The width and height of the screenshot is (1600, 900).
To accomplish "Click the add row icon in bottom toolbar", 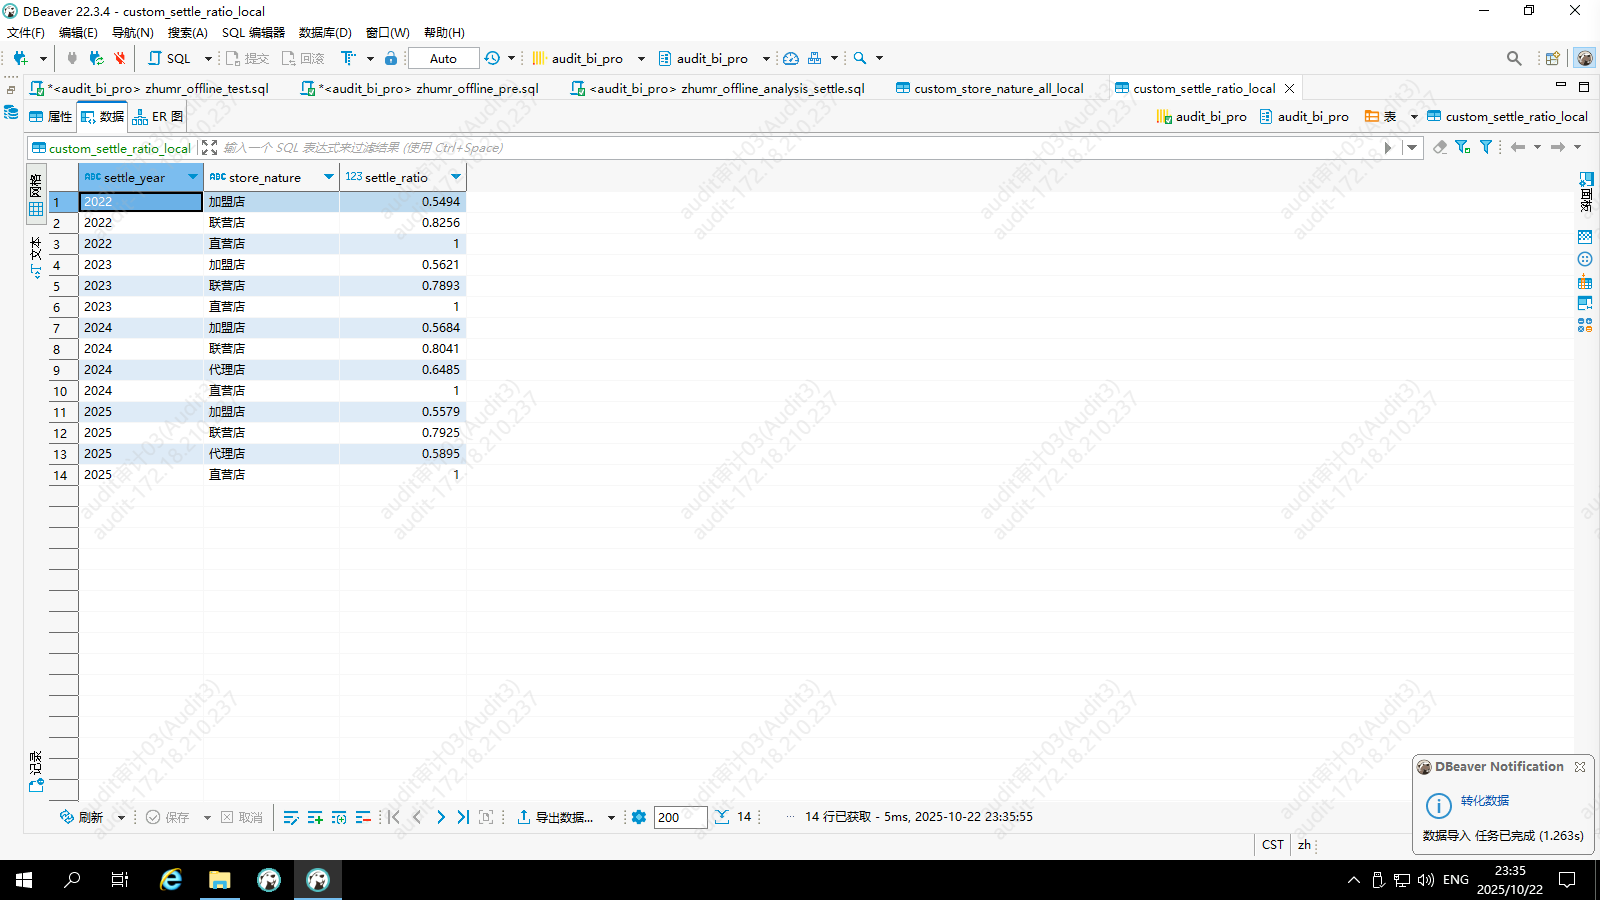I will point(315,817).
